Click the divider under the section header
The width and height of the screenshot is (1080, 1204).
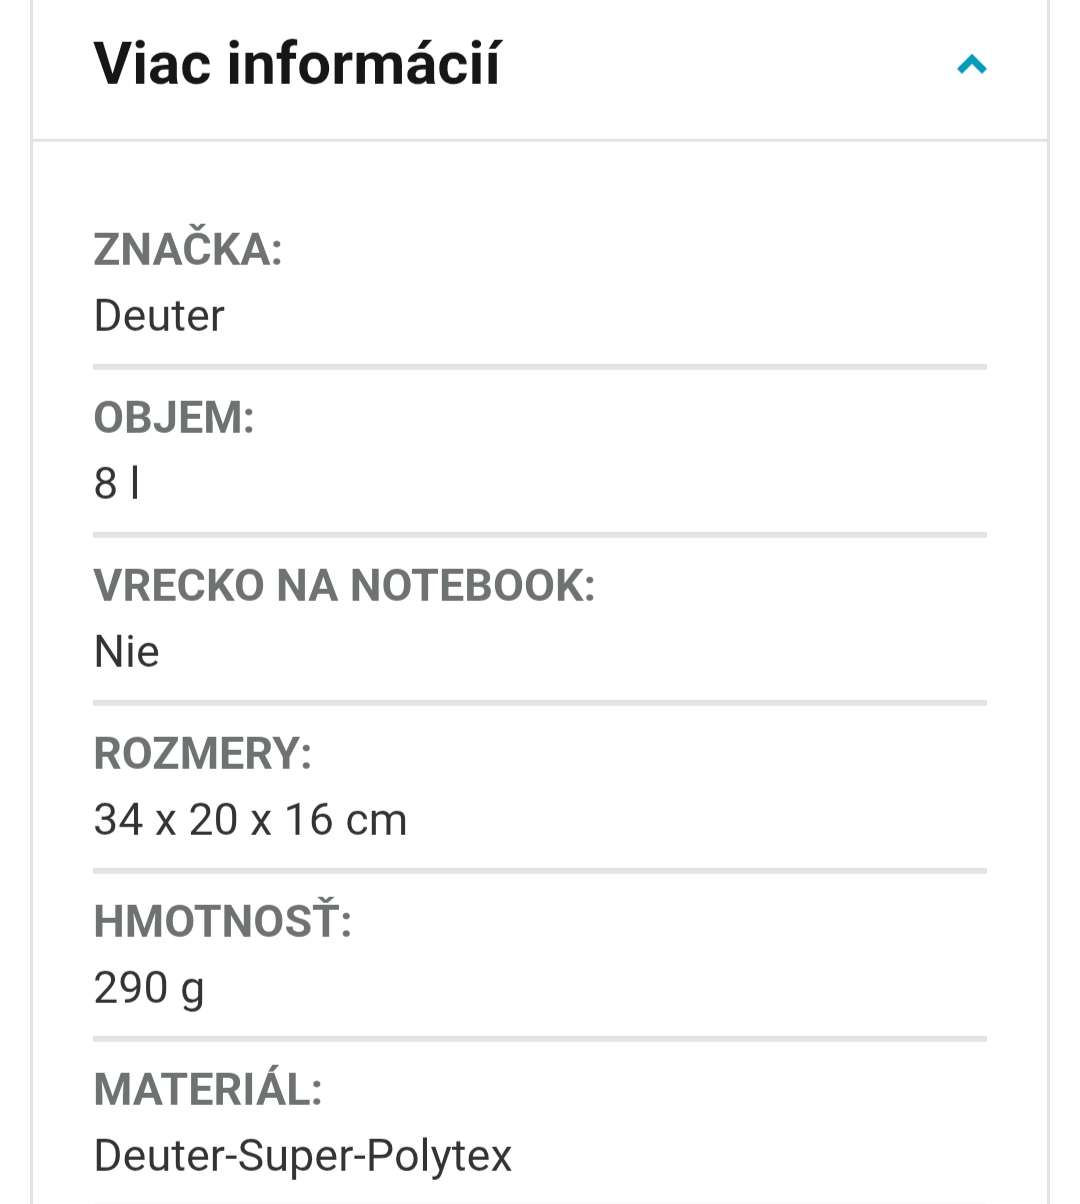tap(540, 140)
